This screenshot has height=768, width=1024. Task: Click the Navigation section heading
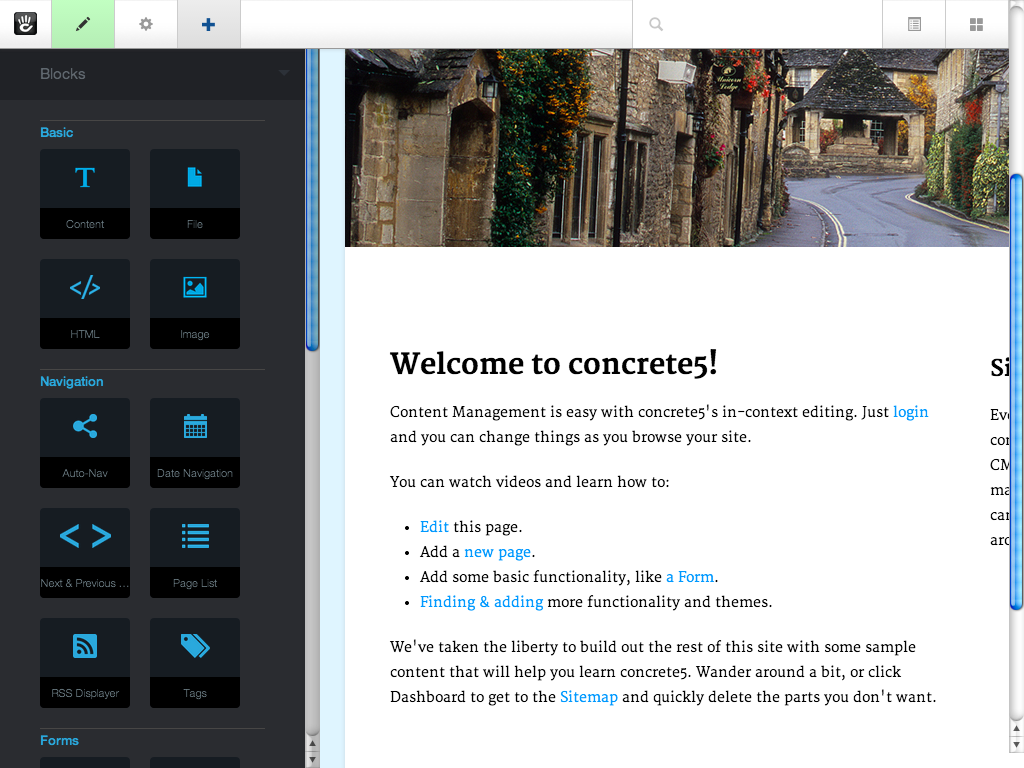72,381
